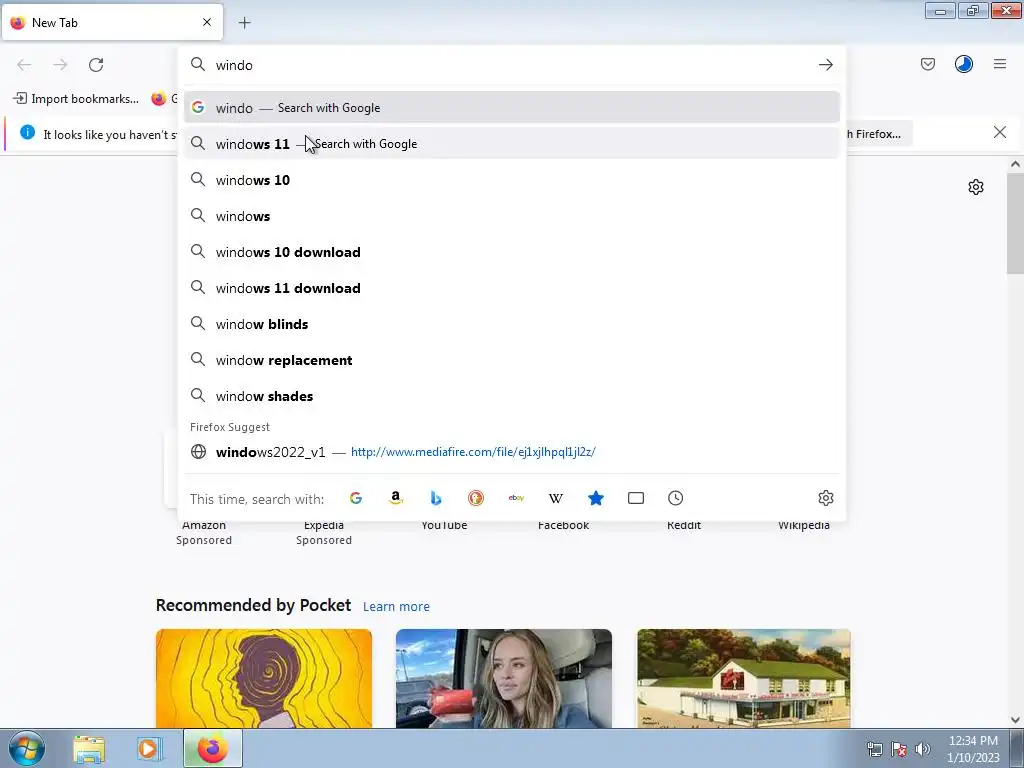Search this time with DuckDuckGo icon
Screen dimensions: 1024x768
[476, 498]
